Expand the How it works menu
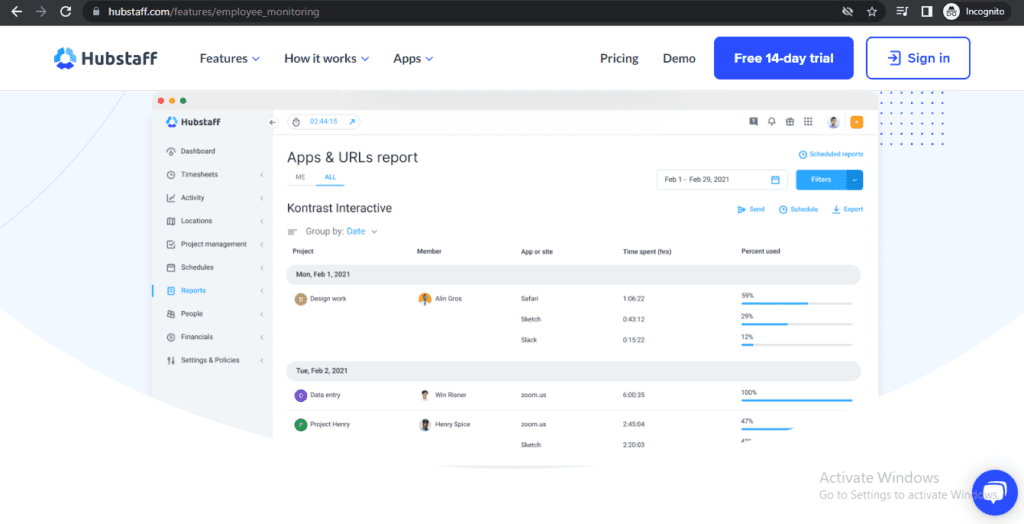Viewport: 1024px width, 524px height. pyautogui.click(x=327, y=58)
